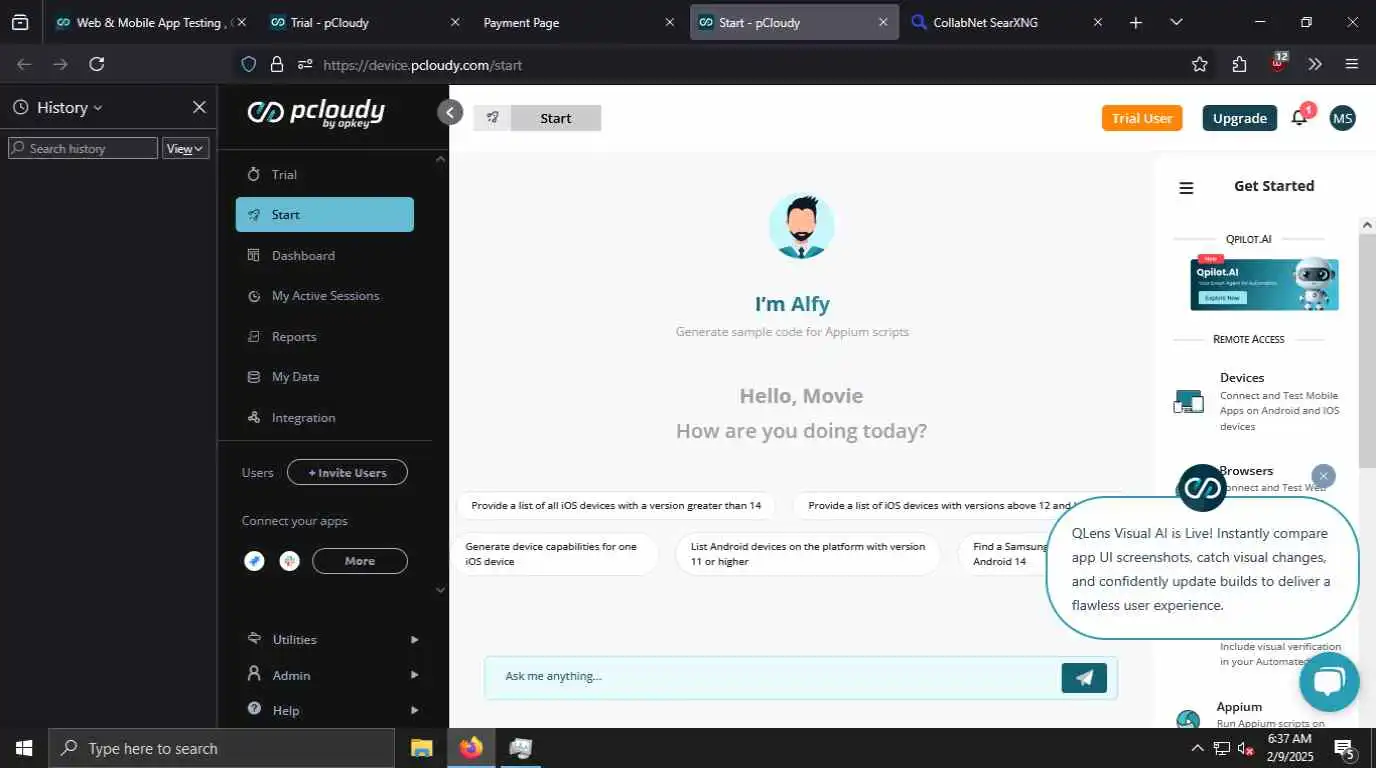Click the second connect-your-apps icon
The image size is (1376, 768).
click(289, 561)
